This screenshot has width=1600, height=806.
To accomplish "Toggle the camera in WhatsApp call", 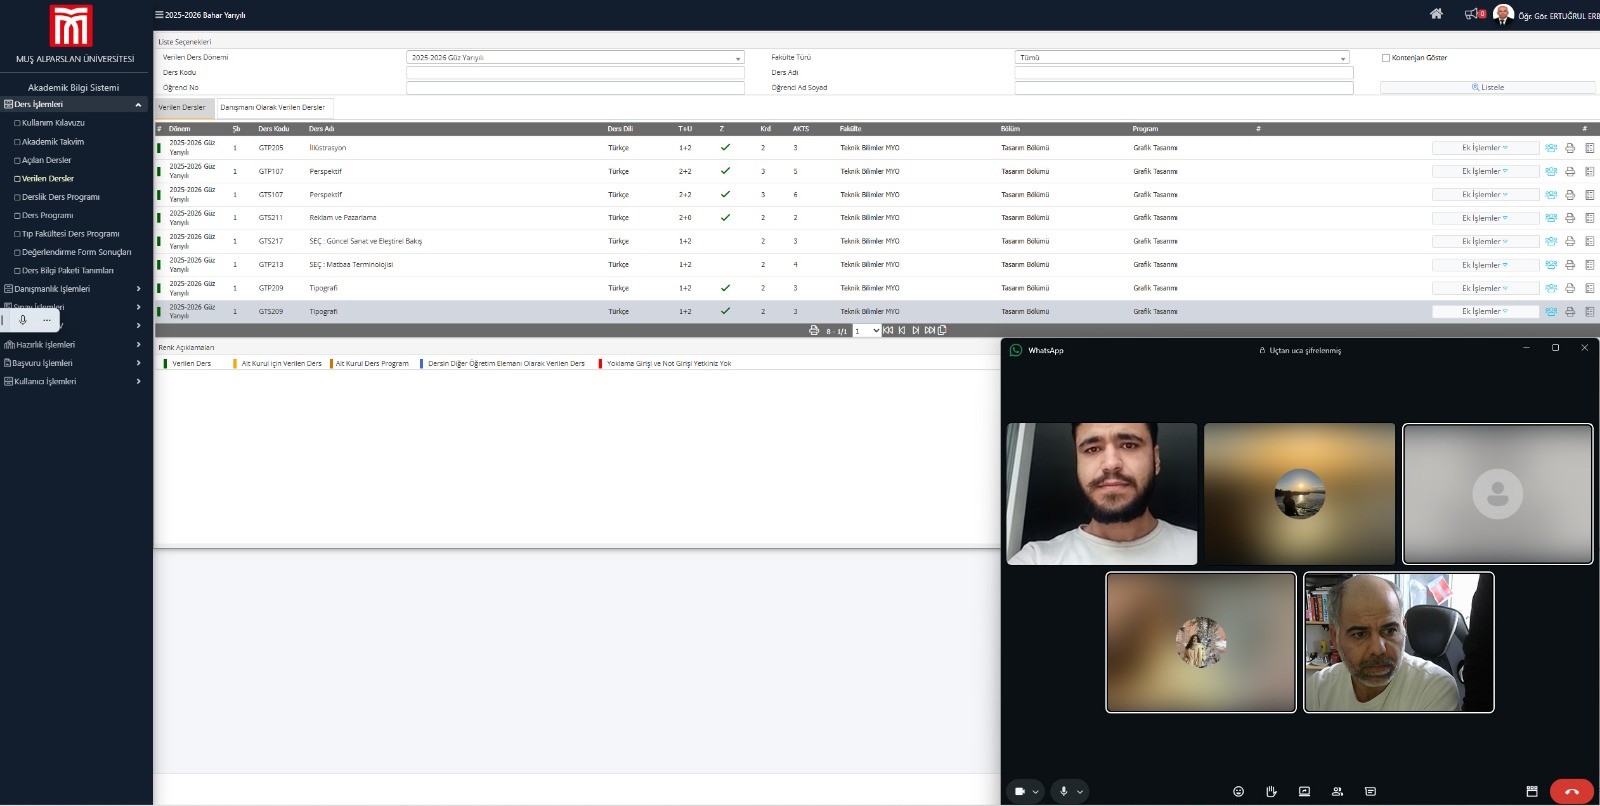I will pos(1019,791).
